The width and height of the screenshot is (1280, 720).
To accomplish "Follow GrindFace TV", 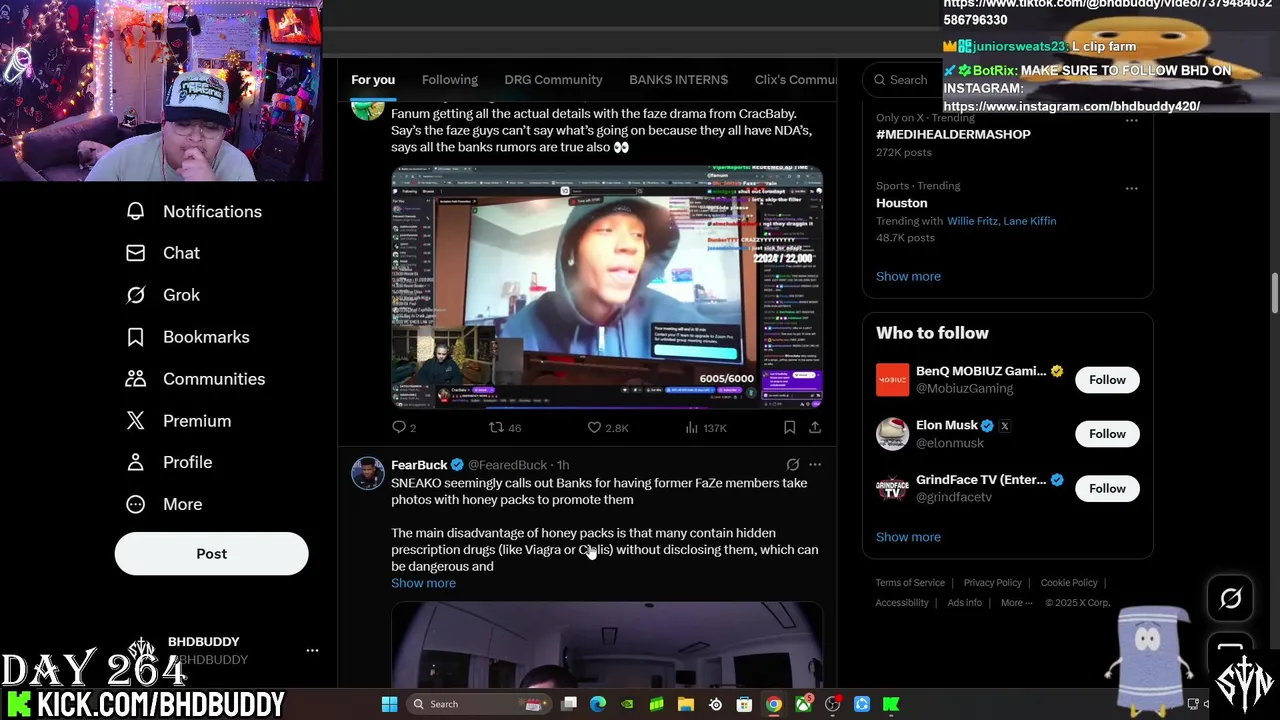I will point(1107,488).
